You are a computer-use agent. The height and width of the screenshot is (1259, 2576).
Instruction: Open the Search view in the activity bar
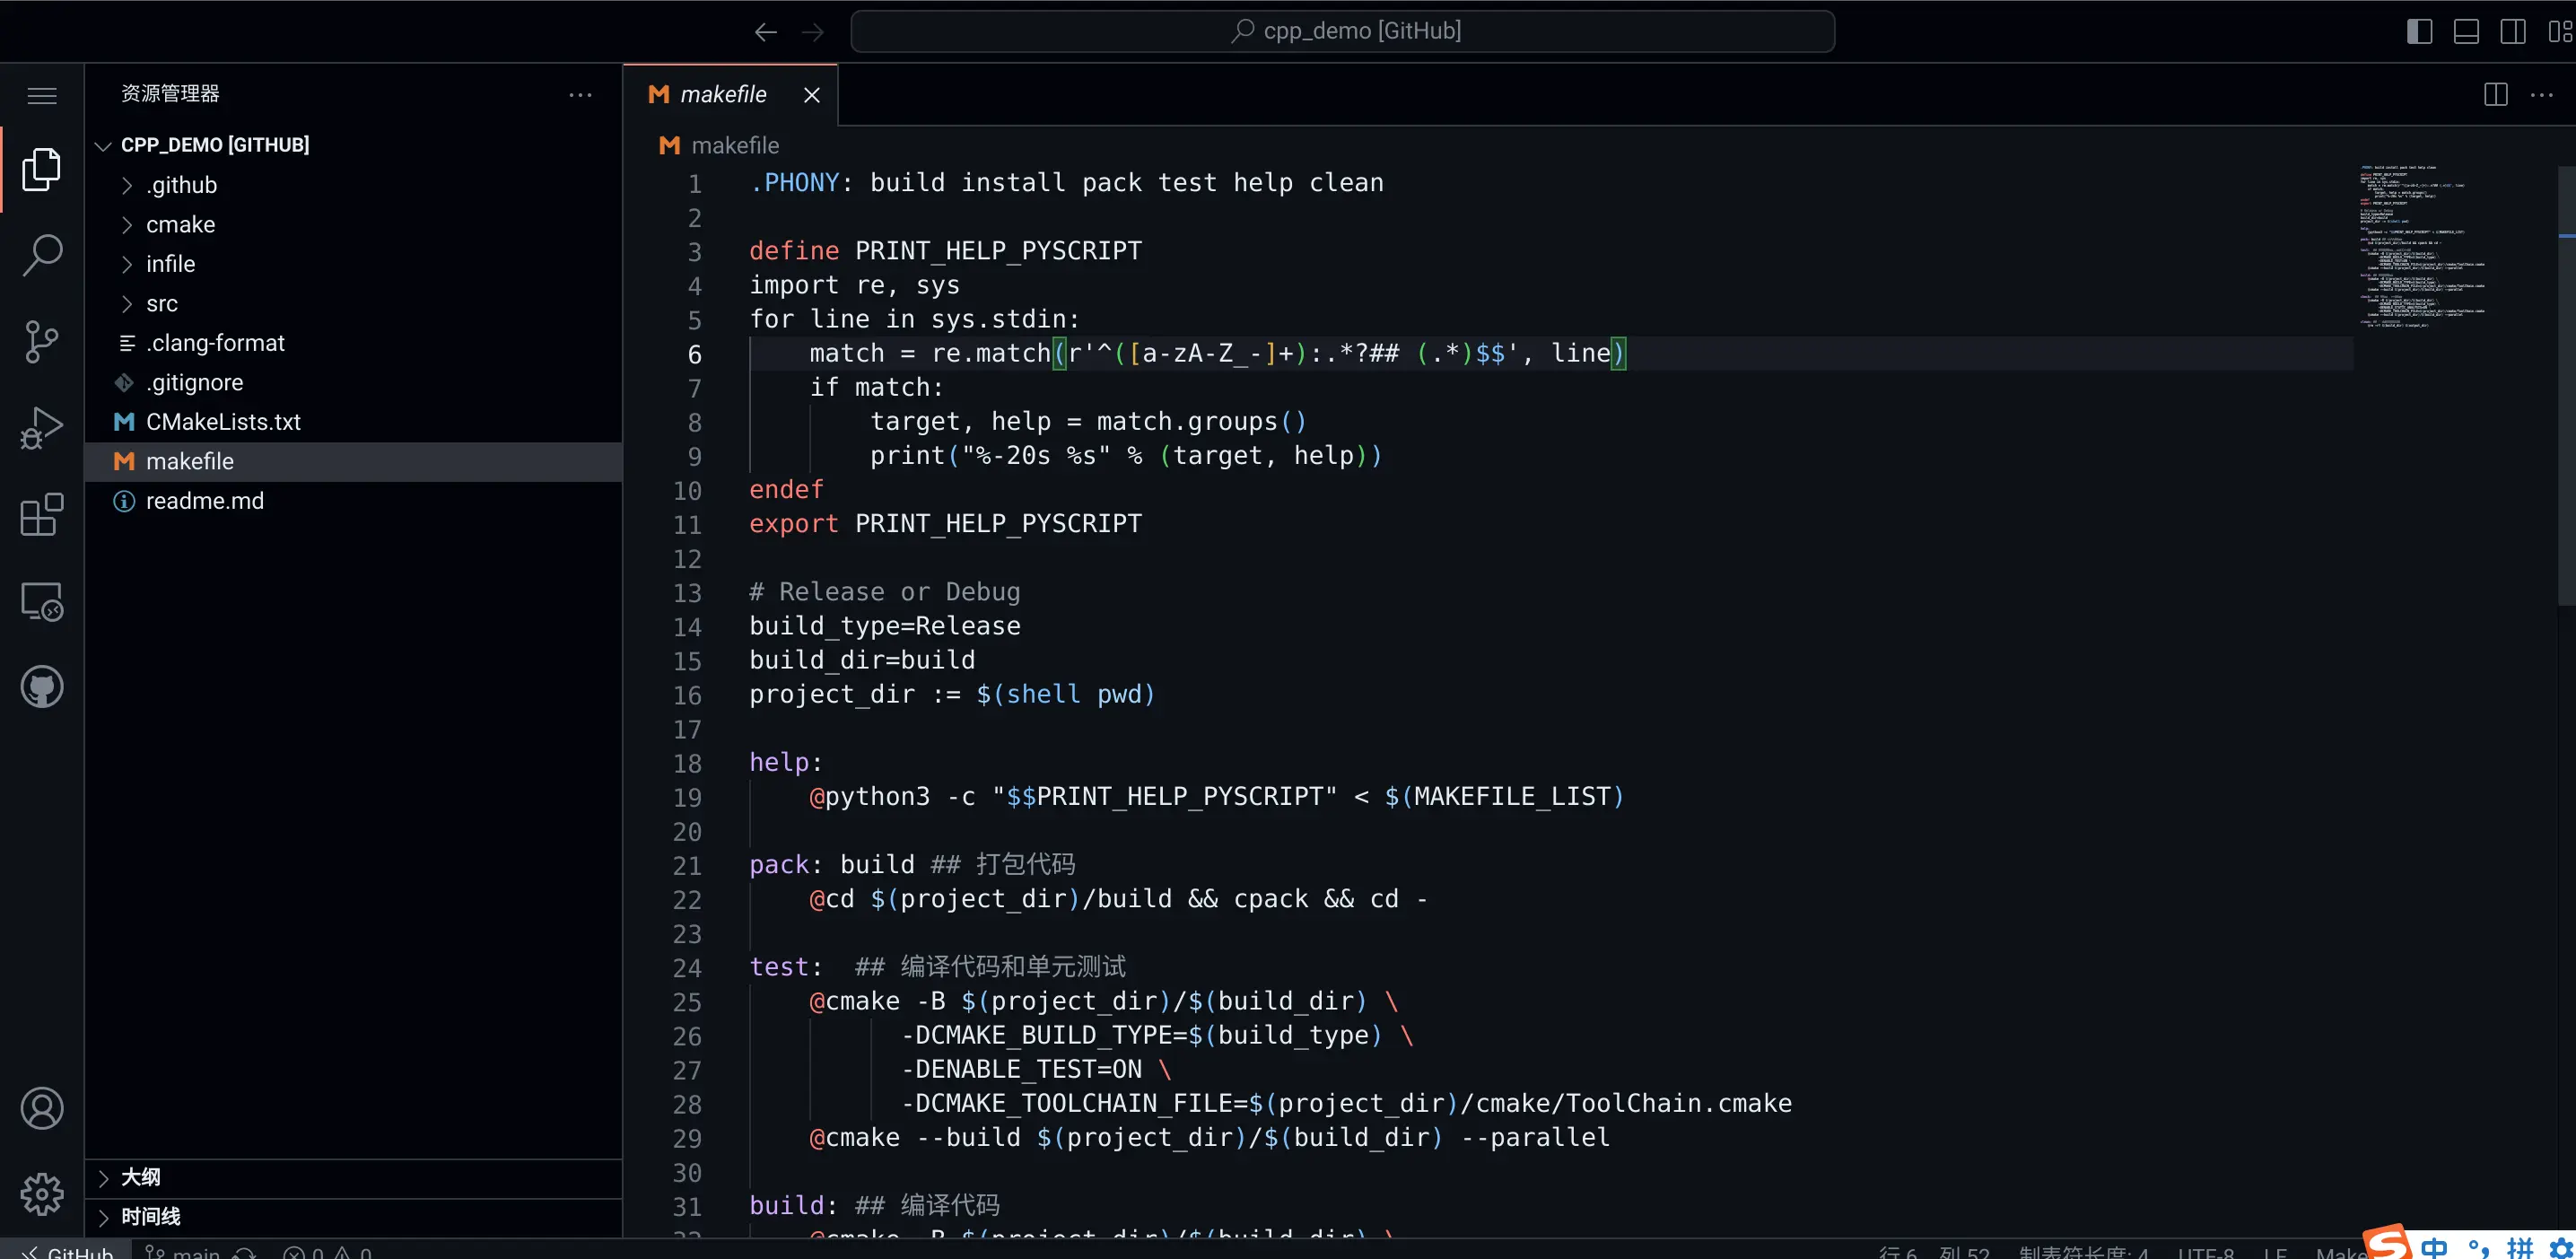pos(42,255)
